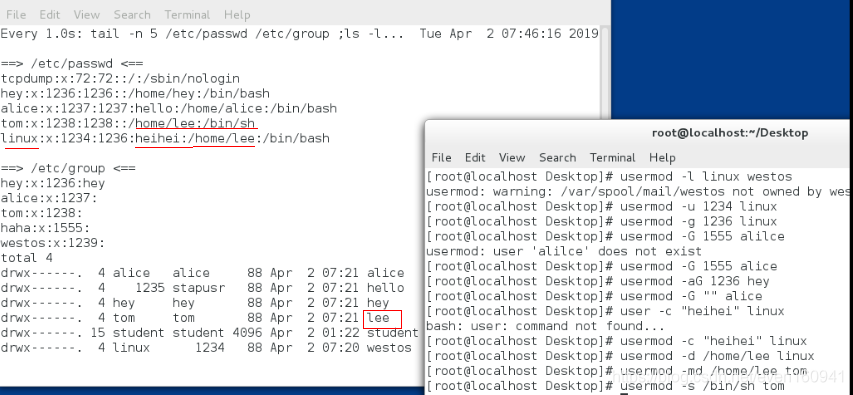Click the 'usermod -u 1234 linux' command line
The height and width of the screenshot is (395, 853).
(602, 206)
